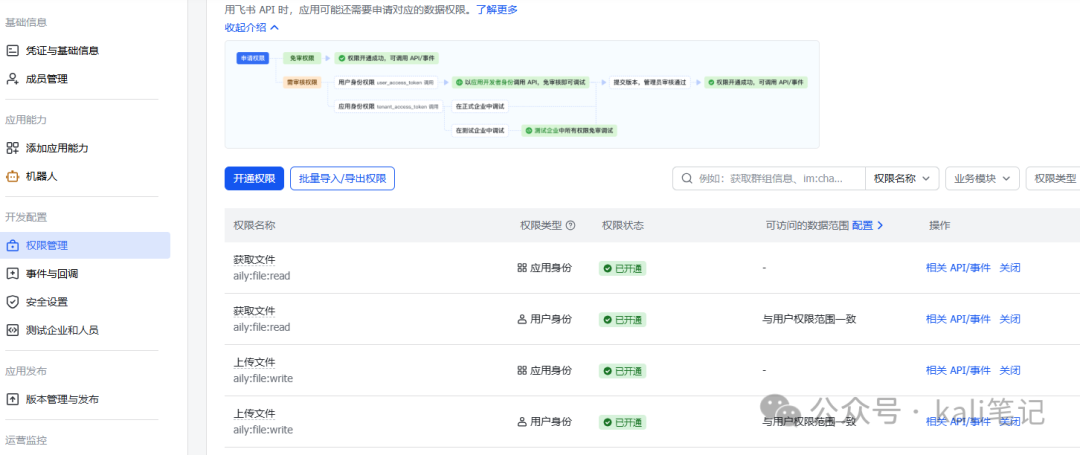The height and width of the screenshot is (455, 1080).
Task: Click 关闭 for 上传文件 应用身份 row
Action: [x=1010, y=370]
